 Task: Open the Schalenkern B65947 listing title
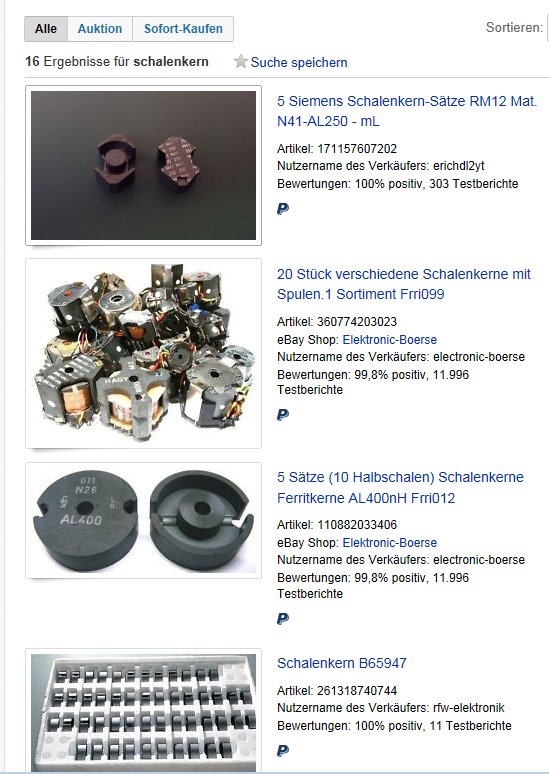click(342, 663)
